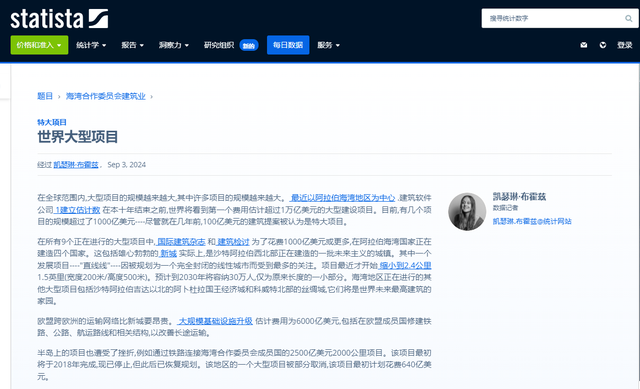This screenshot has height=389, width=640.
Task: Open the 服务 dropdown
Action: tap(329, 45)
